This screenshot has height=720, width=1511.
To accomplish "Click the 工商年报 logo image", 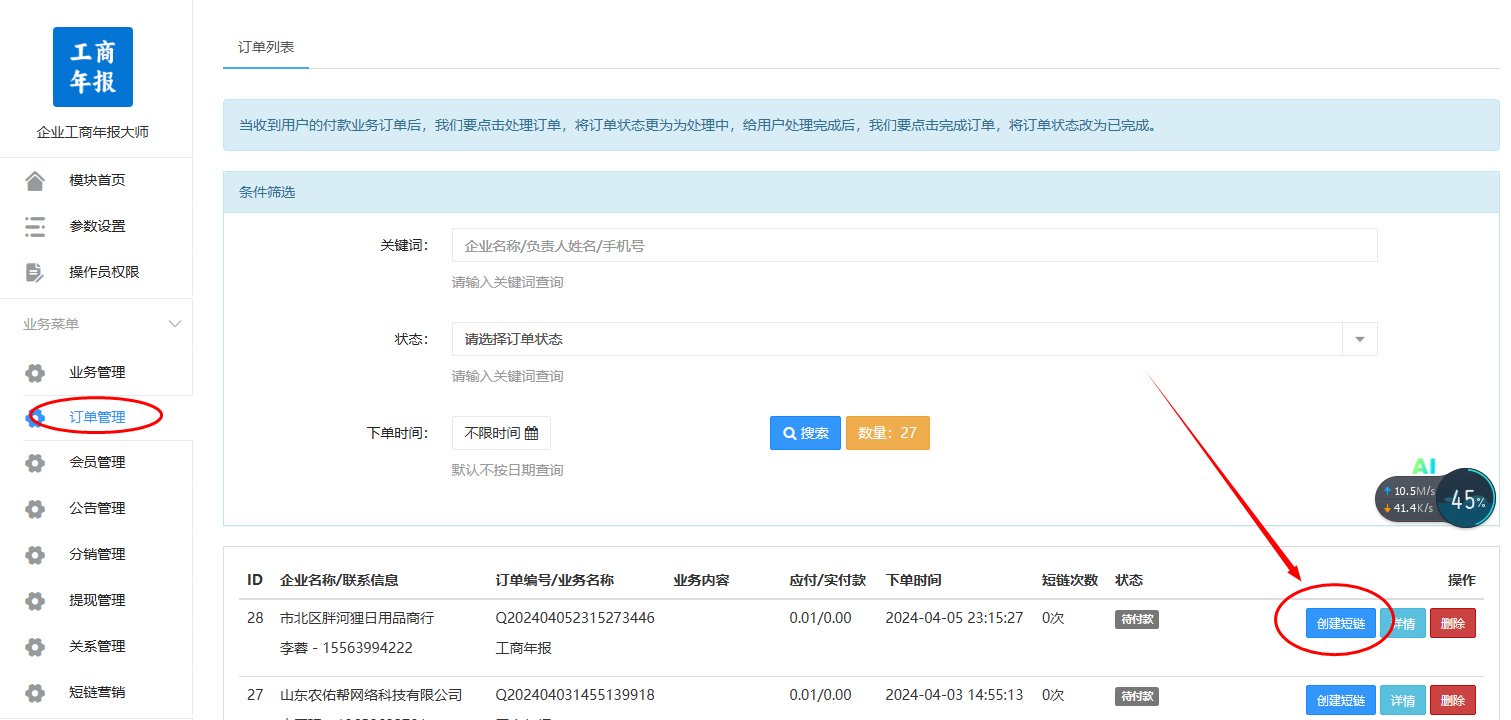I will (x=92, y=67).
